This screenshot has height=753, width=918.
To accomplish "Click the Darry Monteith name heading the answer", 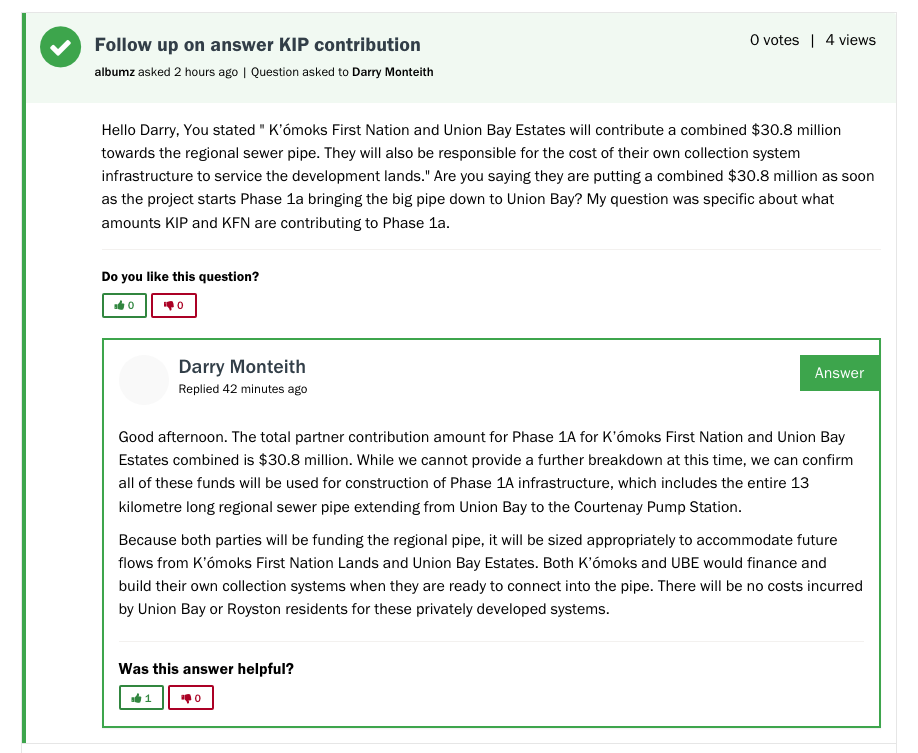I will click(242, 367).
